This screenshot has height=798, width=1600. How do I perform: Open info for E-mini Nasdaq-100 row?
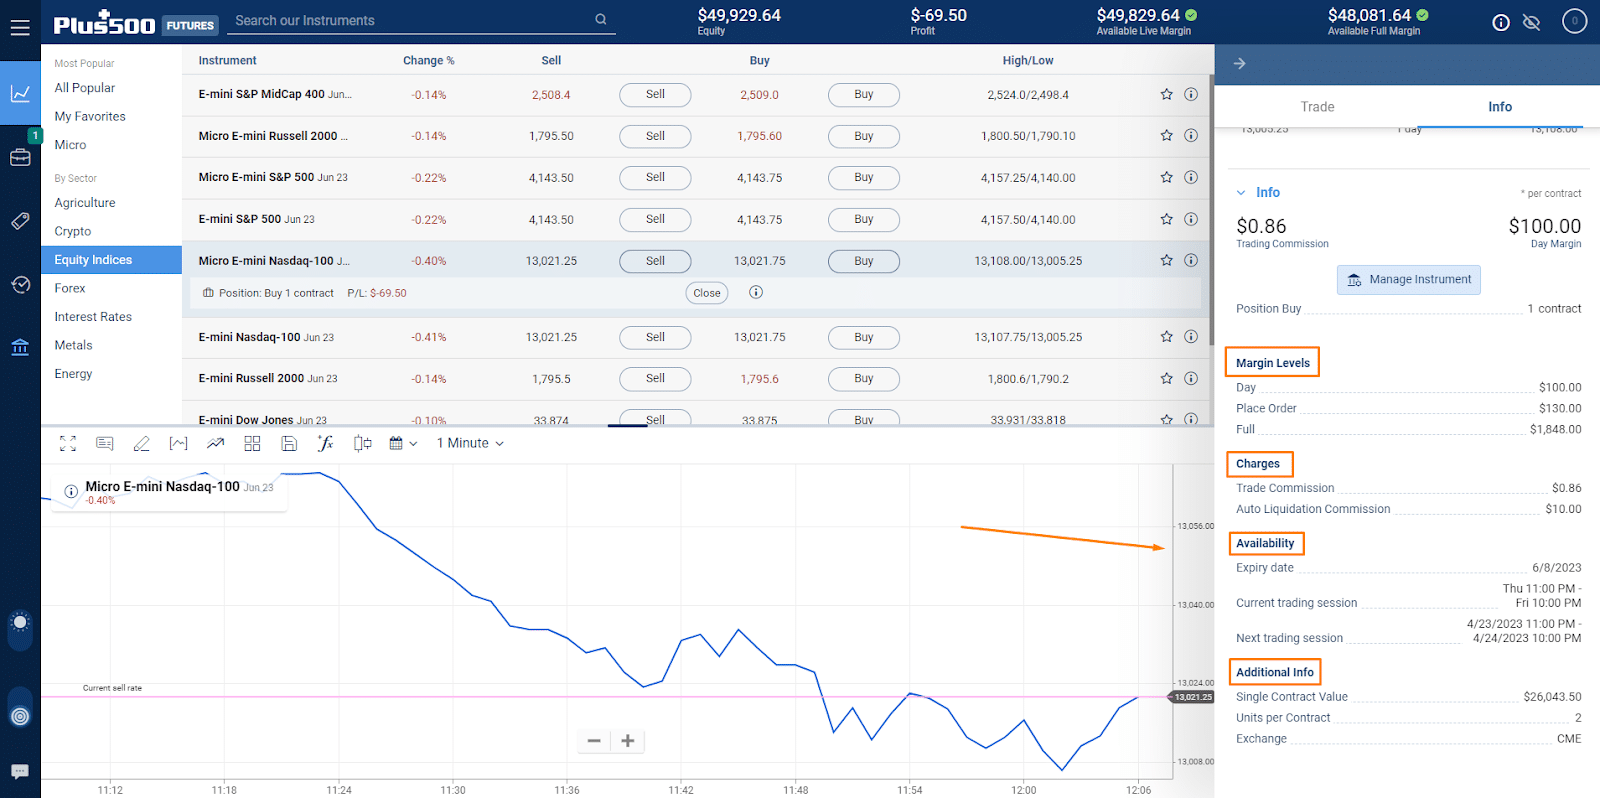pyautogui.click(x=1191, y=337)
